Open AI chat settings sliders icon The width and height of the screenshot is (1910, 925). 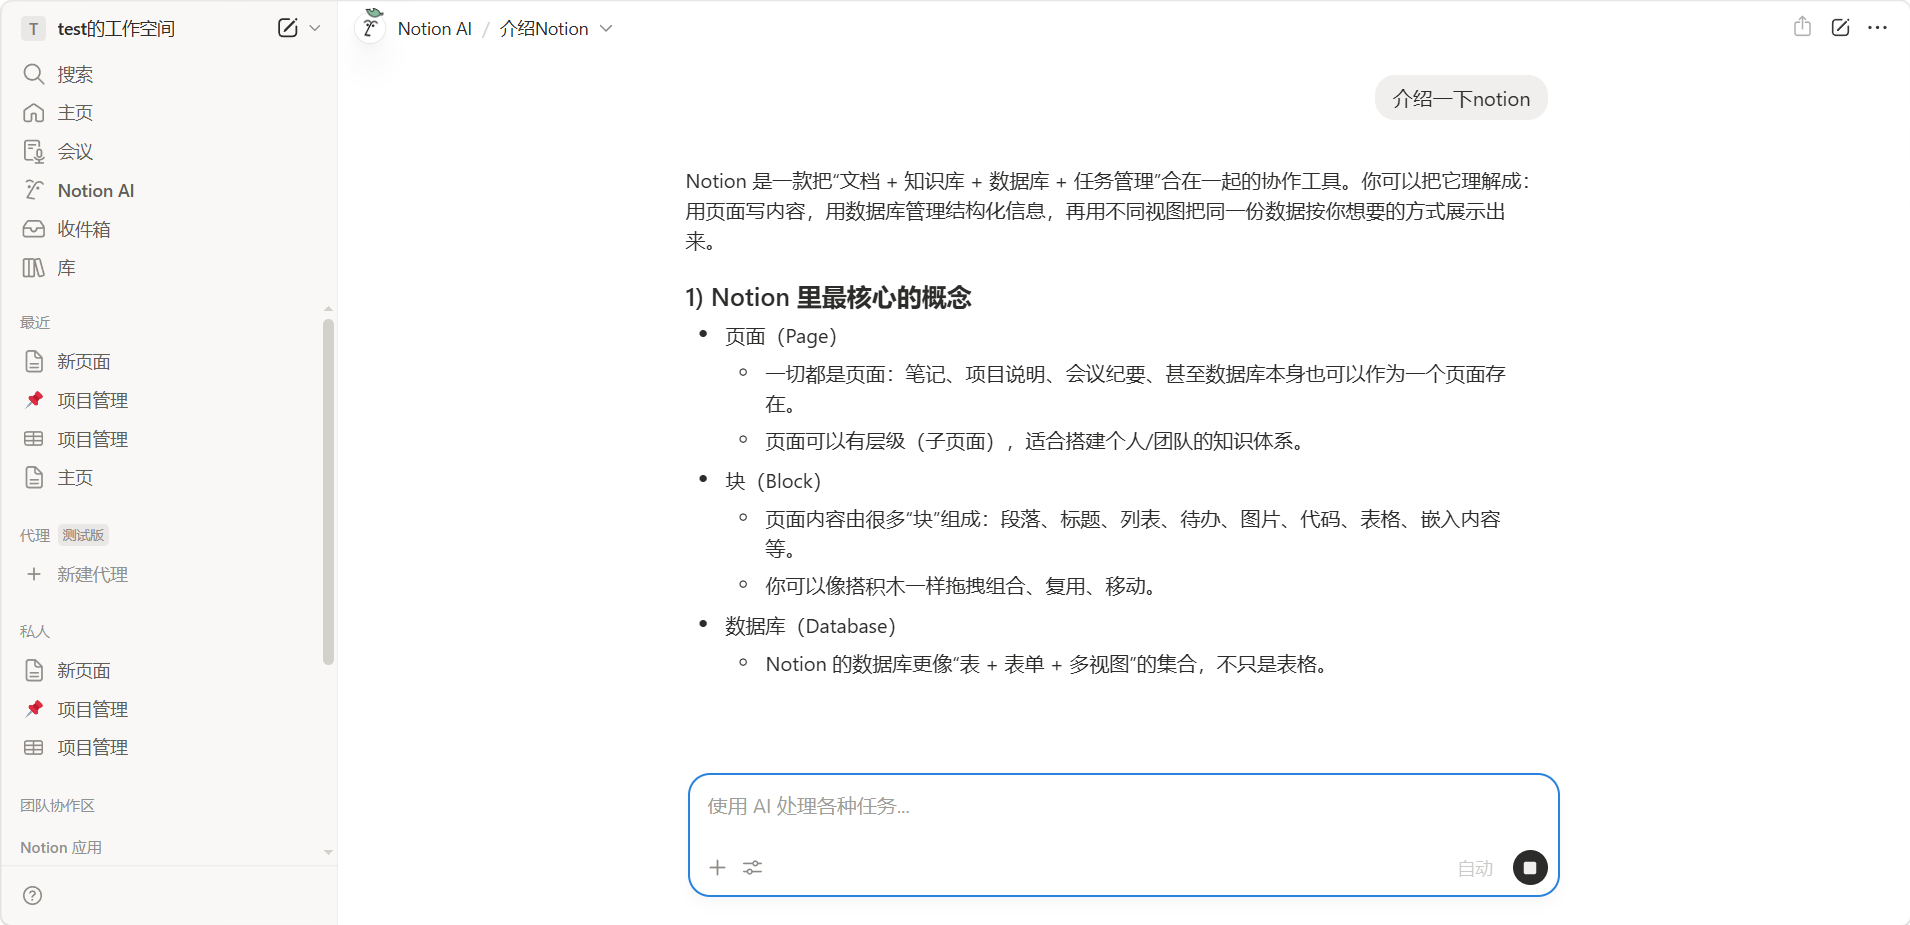753,867
